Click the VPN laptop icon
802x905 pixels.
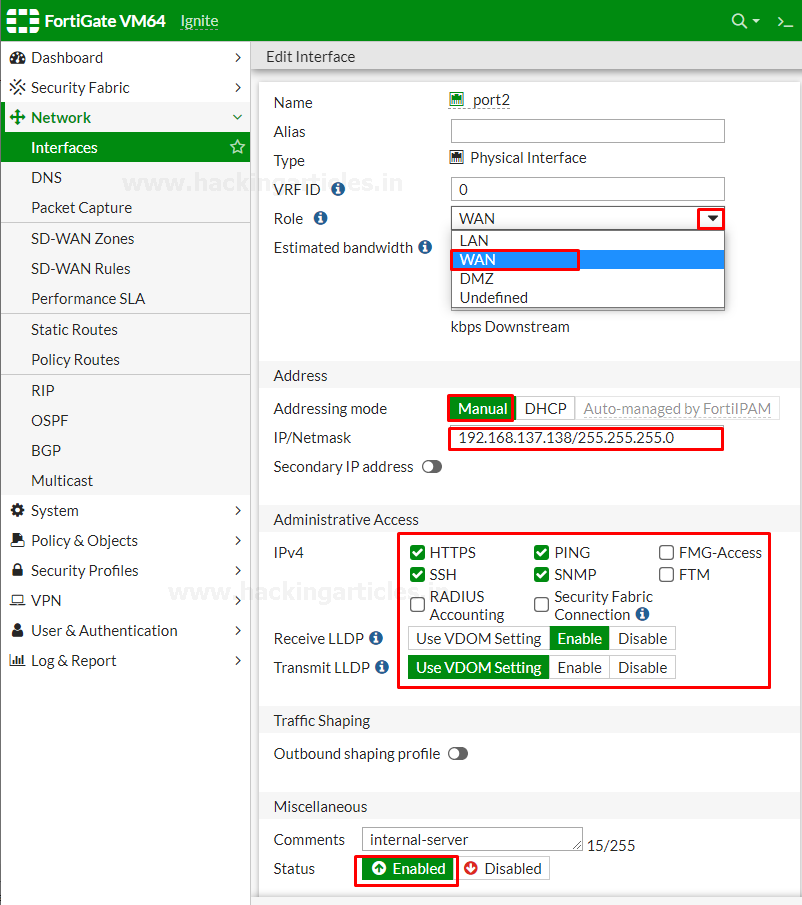[18, 600]
